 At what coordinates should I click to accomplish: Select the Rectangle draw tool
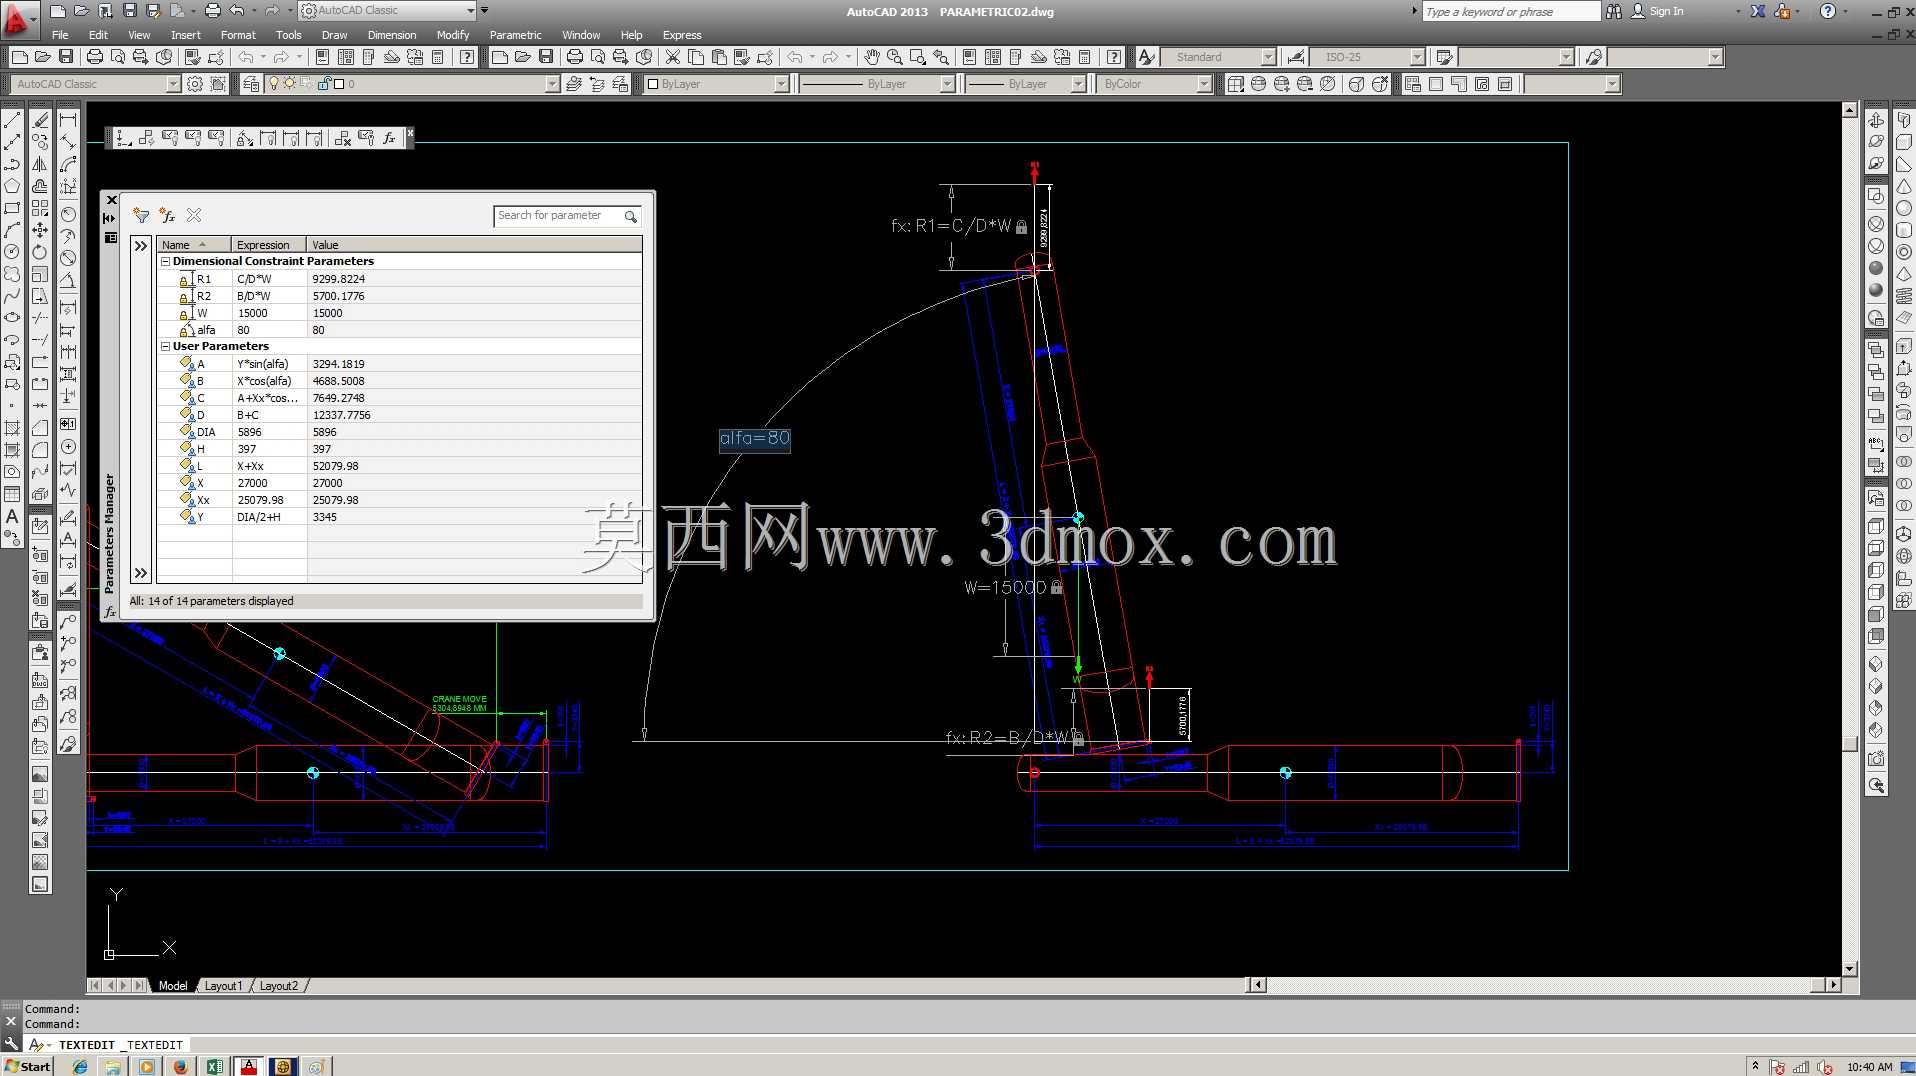12,208
